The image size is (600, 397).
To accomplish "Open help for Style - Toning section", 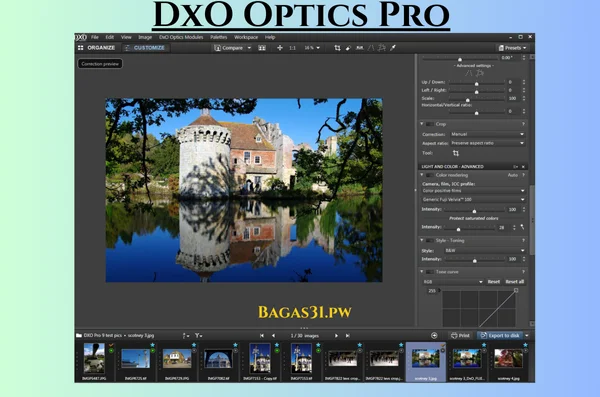I will coord(523,240).
